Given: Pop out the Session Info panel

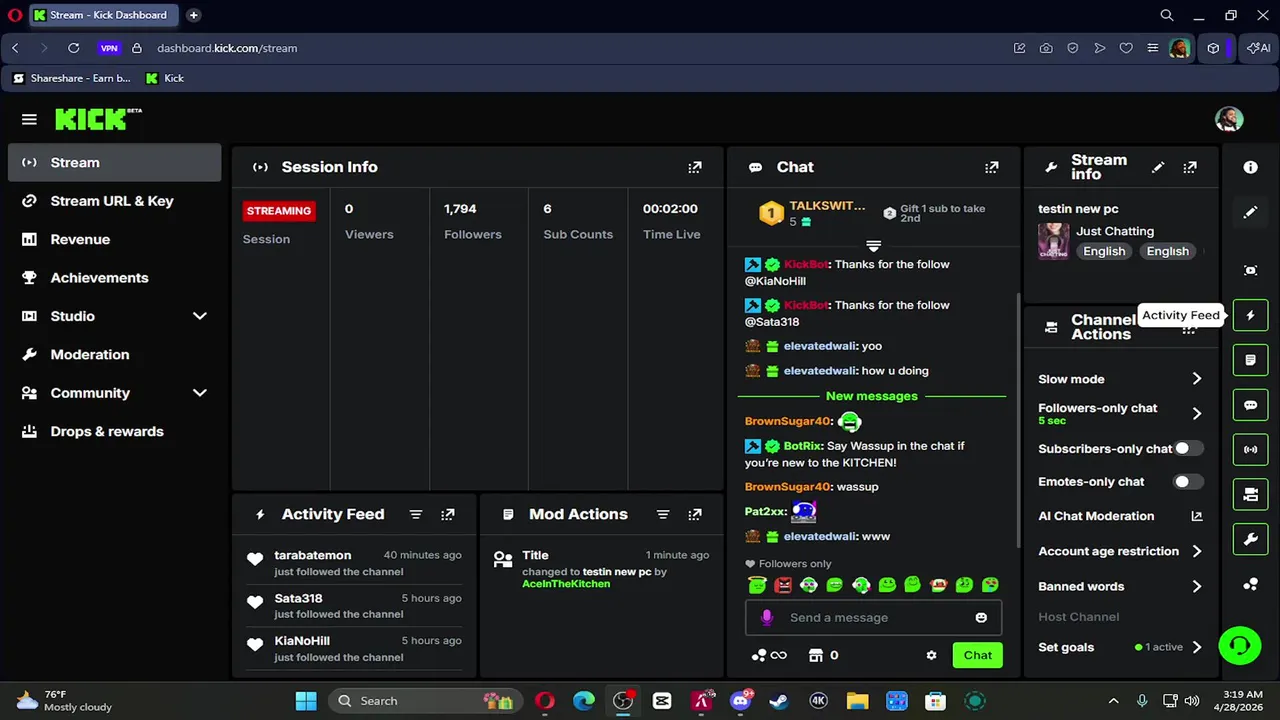Looking at the screenshot, I should pos(695,167).
